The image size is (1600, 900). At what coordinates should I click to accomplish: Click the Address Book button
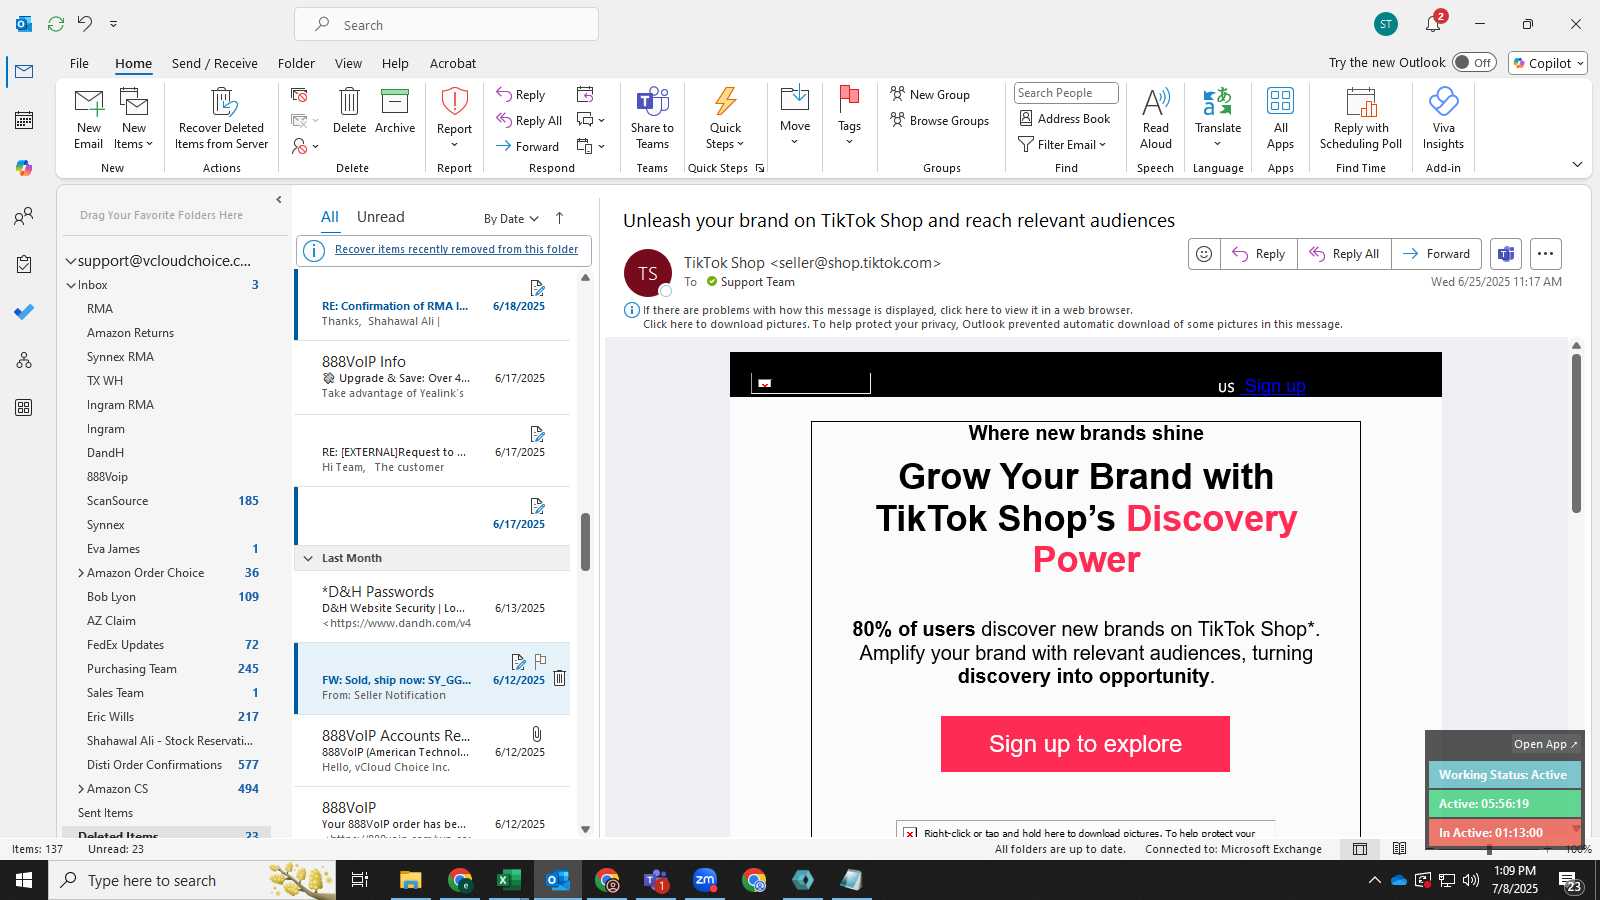pyautogui.click(x=1065, y=118)
